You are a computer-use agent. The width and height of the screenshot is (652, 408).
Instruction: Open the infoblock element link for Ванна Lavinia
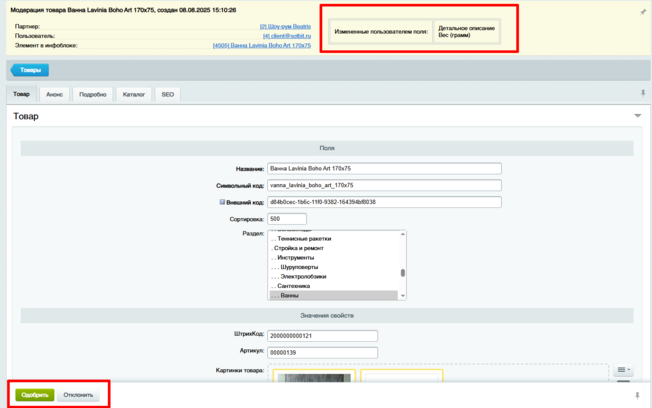tap(262, 45)
